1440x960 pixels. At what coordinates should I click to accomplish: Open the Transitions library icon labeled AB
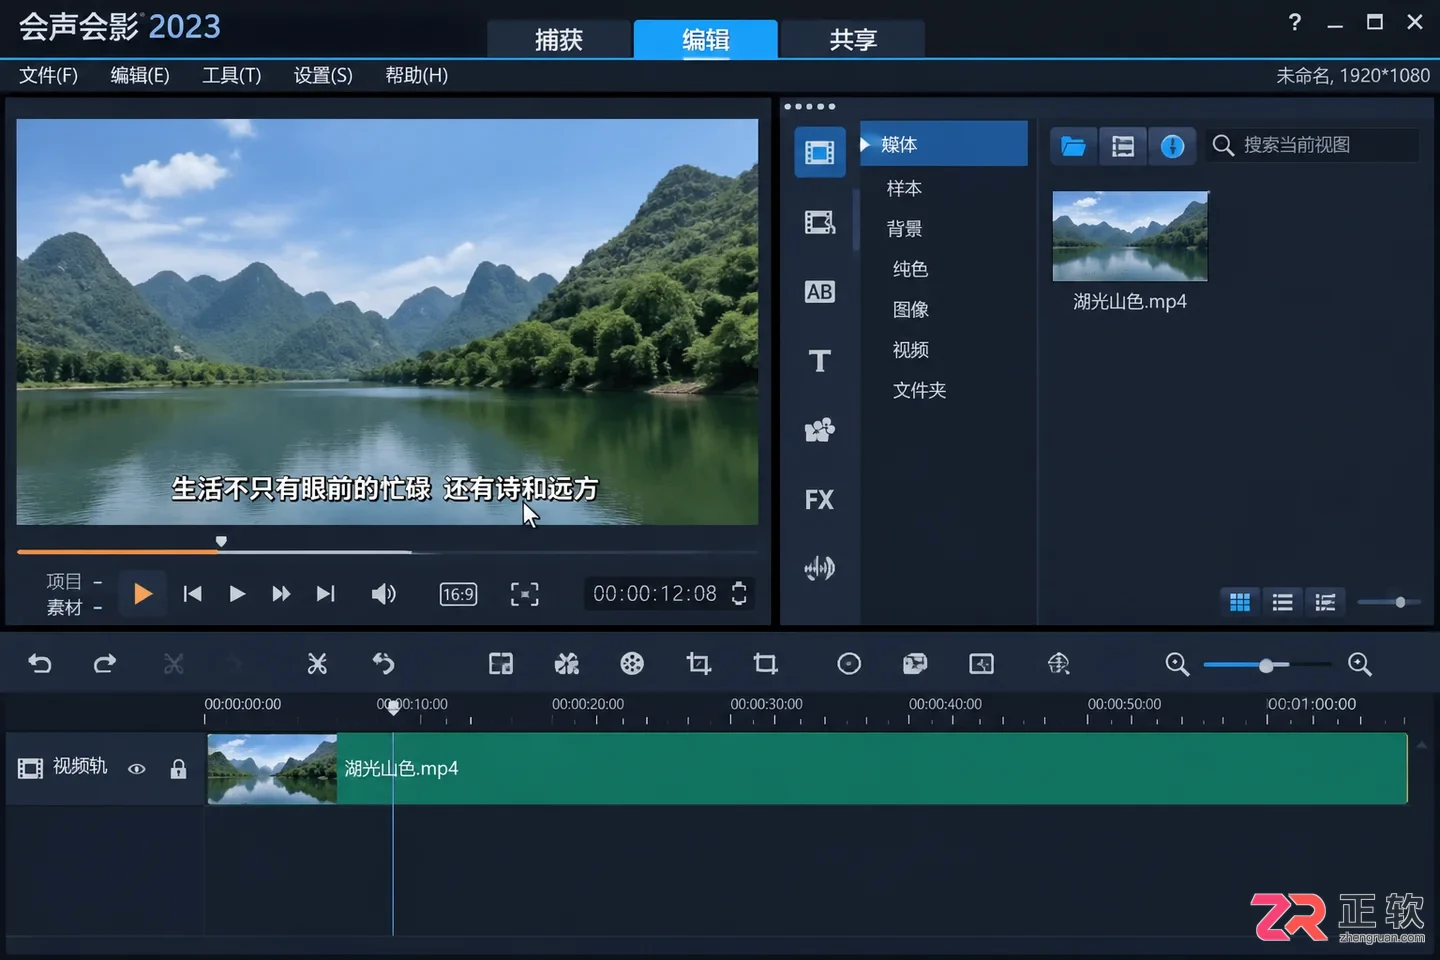(820, 291)
